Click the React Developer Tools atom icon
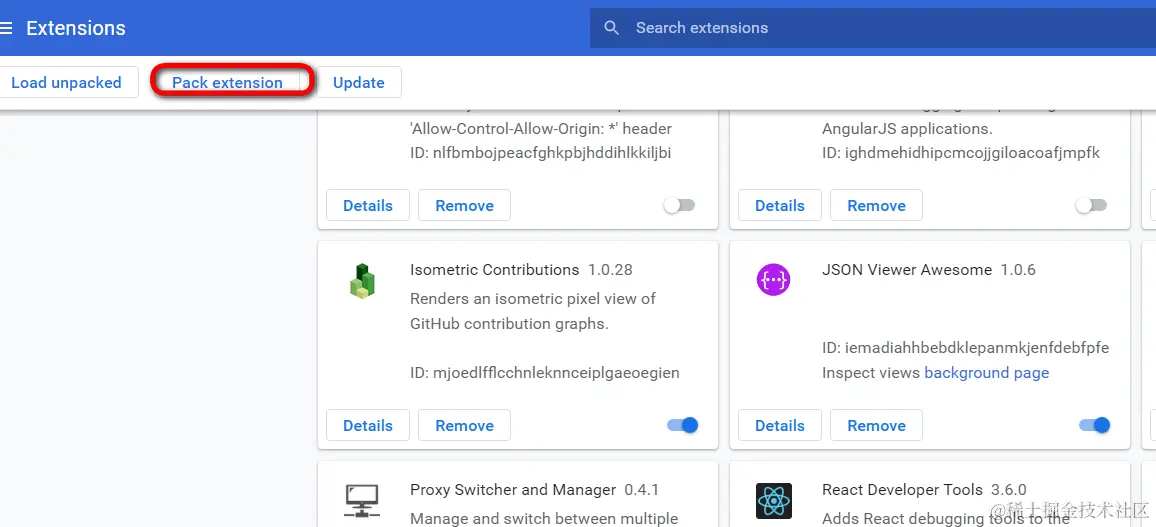This screenshot has height=527, width=1156. pos(773,500)
